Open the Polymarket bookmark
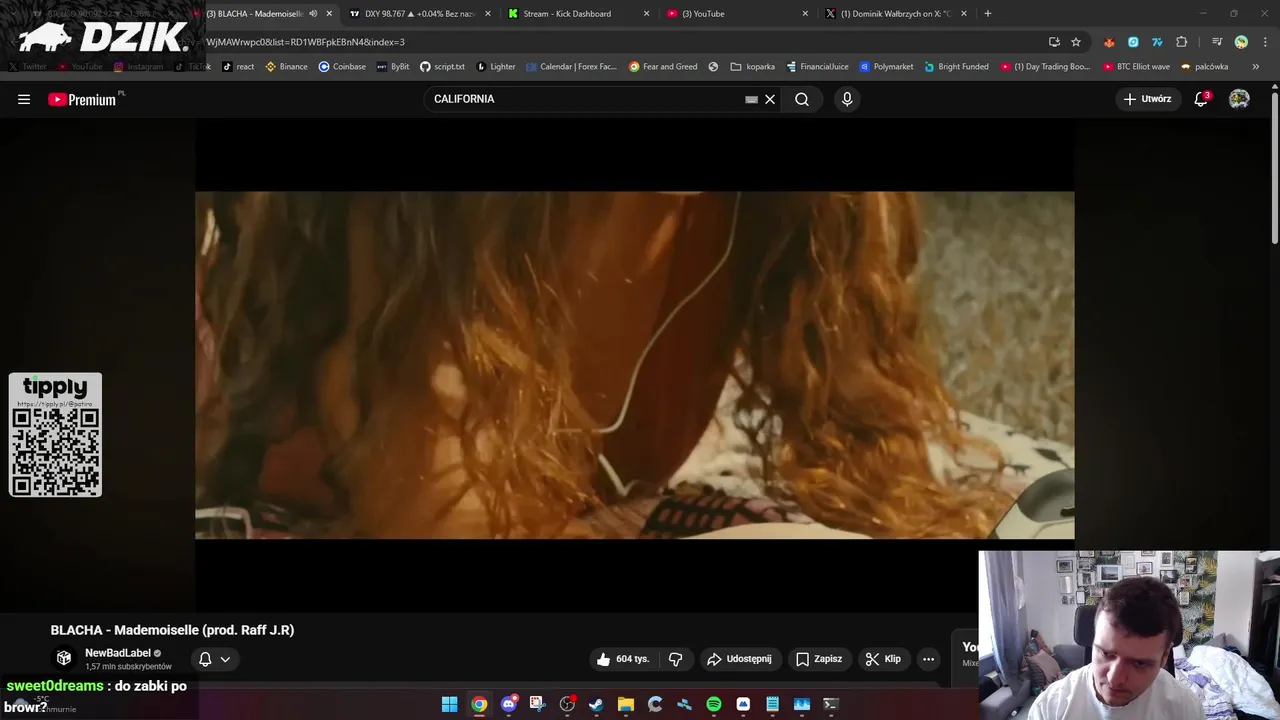Viewport: 1280px width, 720px height. point(888,67)
